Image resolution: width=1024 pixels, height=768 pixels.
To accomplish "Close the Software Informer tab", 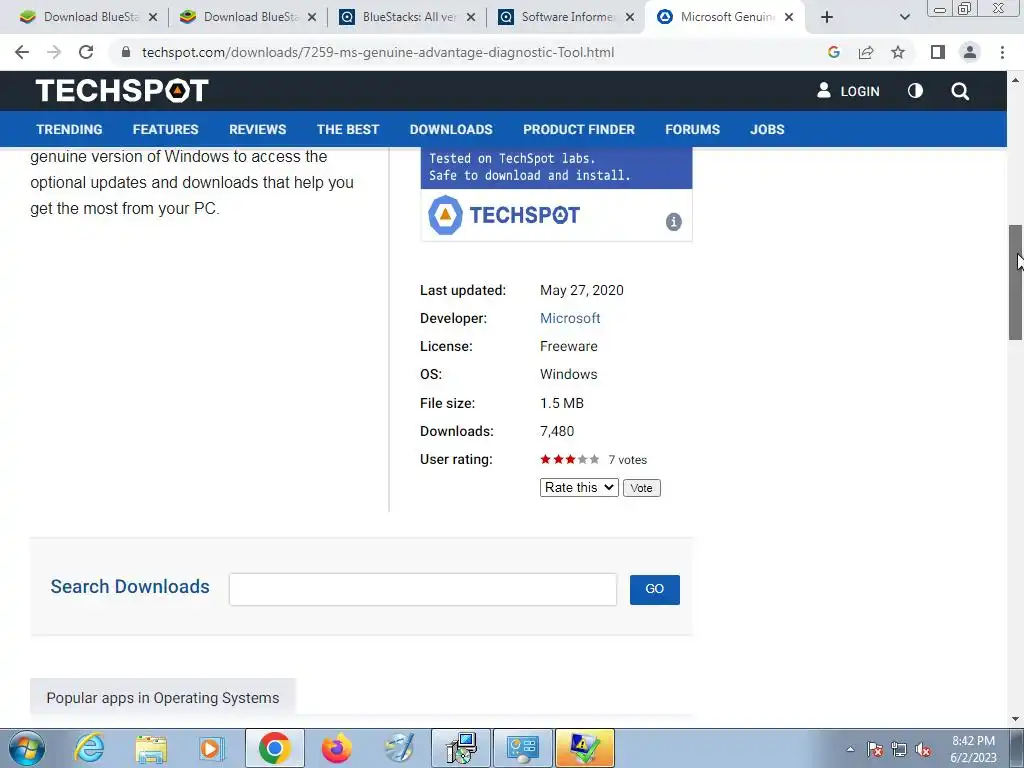I will click(x=630, y=17).
